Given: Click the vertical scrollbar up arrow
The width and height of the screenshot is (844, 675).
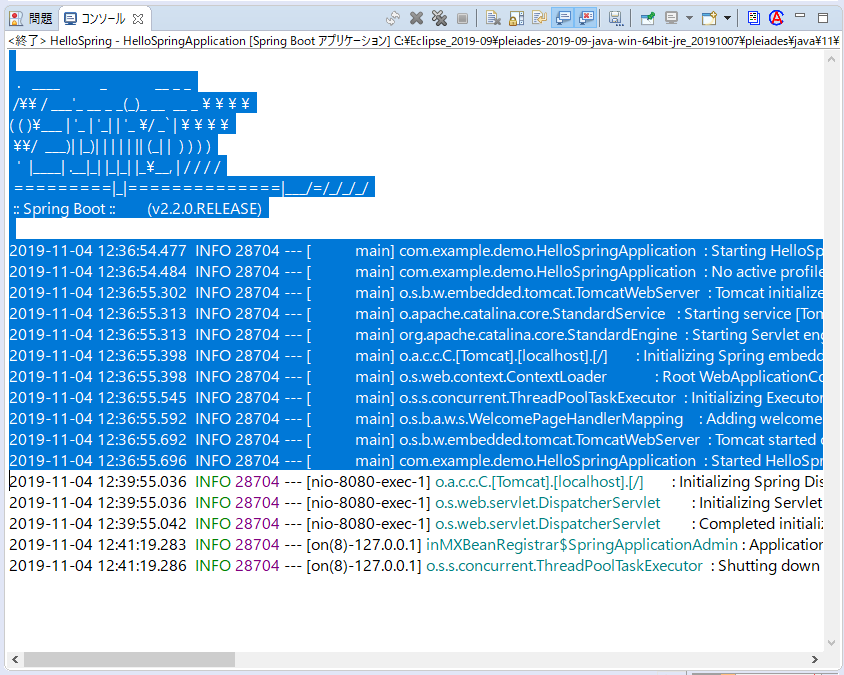Looking at the screenshot, I should coord(831,60).
